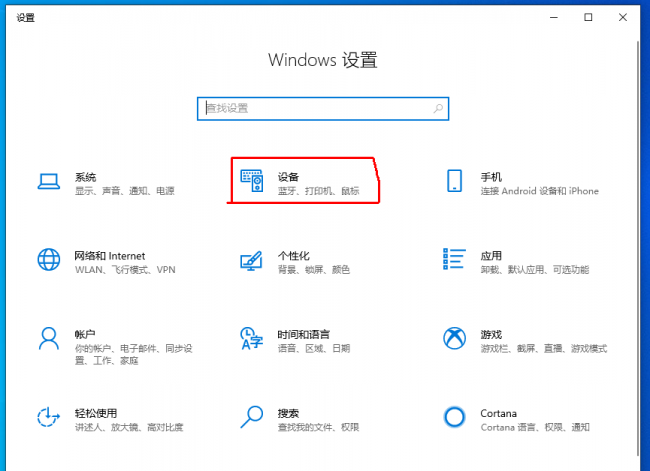The width and height of the screenshot is (650, 471).
Task: Open the 游戏 title
Action: pos(491,334)
